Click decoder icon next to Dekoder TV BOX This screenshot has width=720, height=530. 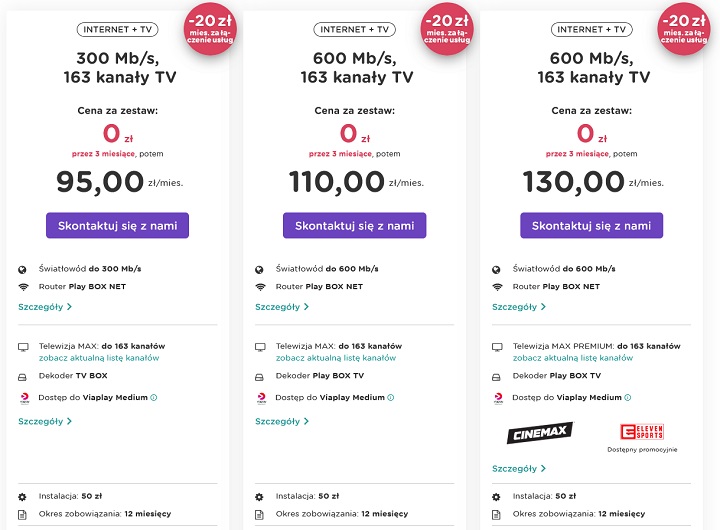[23, 376]
